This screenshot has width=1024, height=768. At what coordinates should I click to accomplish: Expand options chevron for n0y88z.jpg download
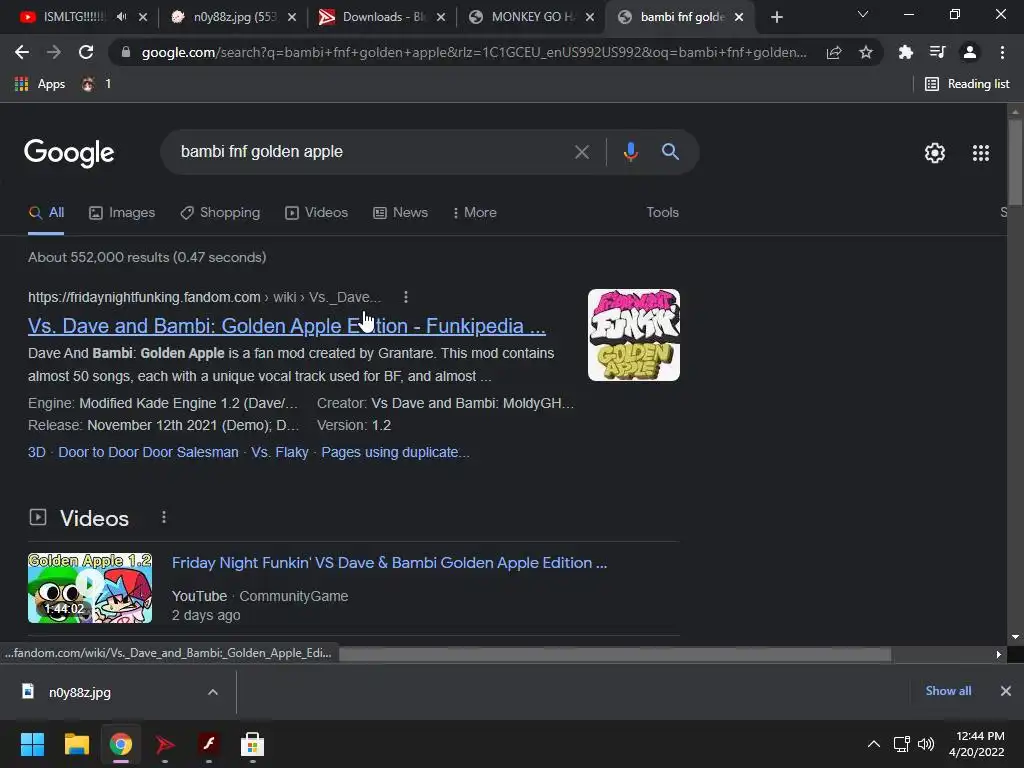click(x=212, y=692)
